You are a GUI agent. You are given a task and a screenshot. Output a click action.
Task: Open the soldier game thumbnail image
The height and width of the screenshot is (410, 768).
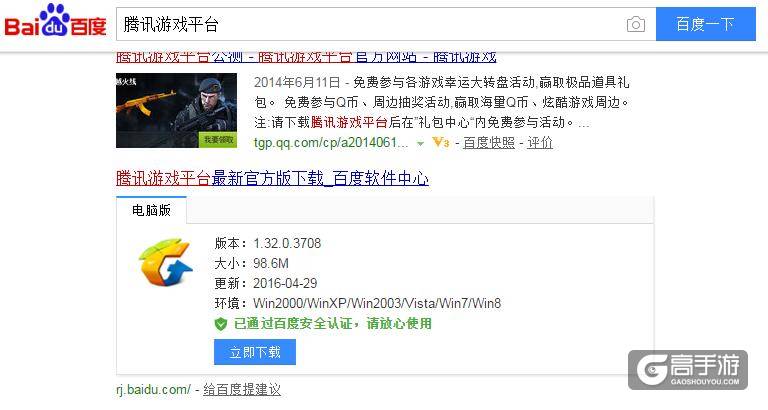point(176,110)
